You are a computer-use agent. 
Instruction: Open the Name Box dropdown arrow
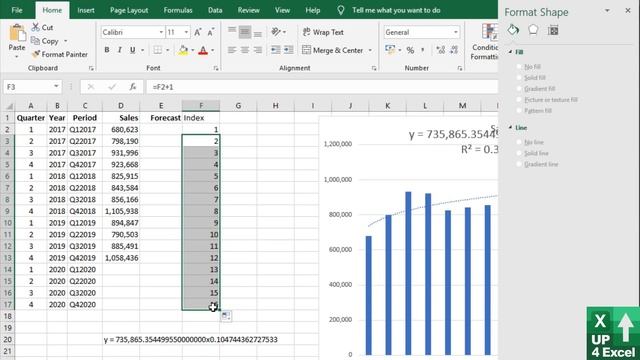coord(56,87)
